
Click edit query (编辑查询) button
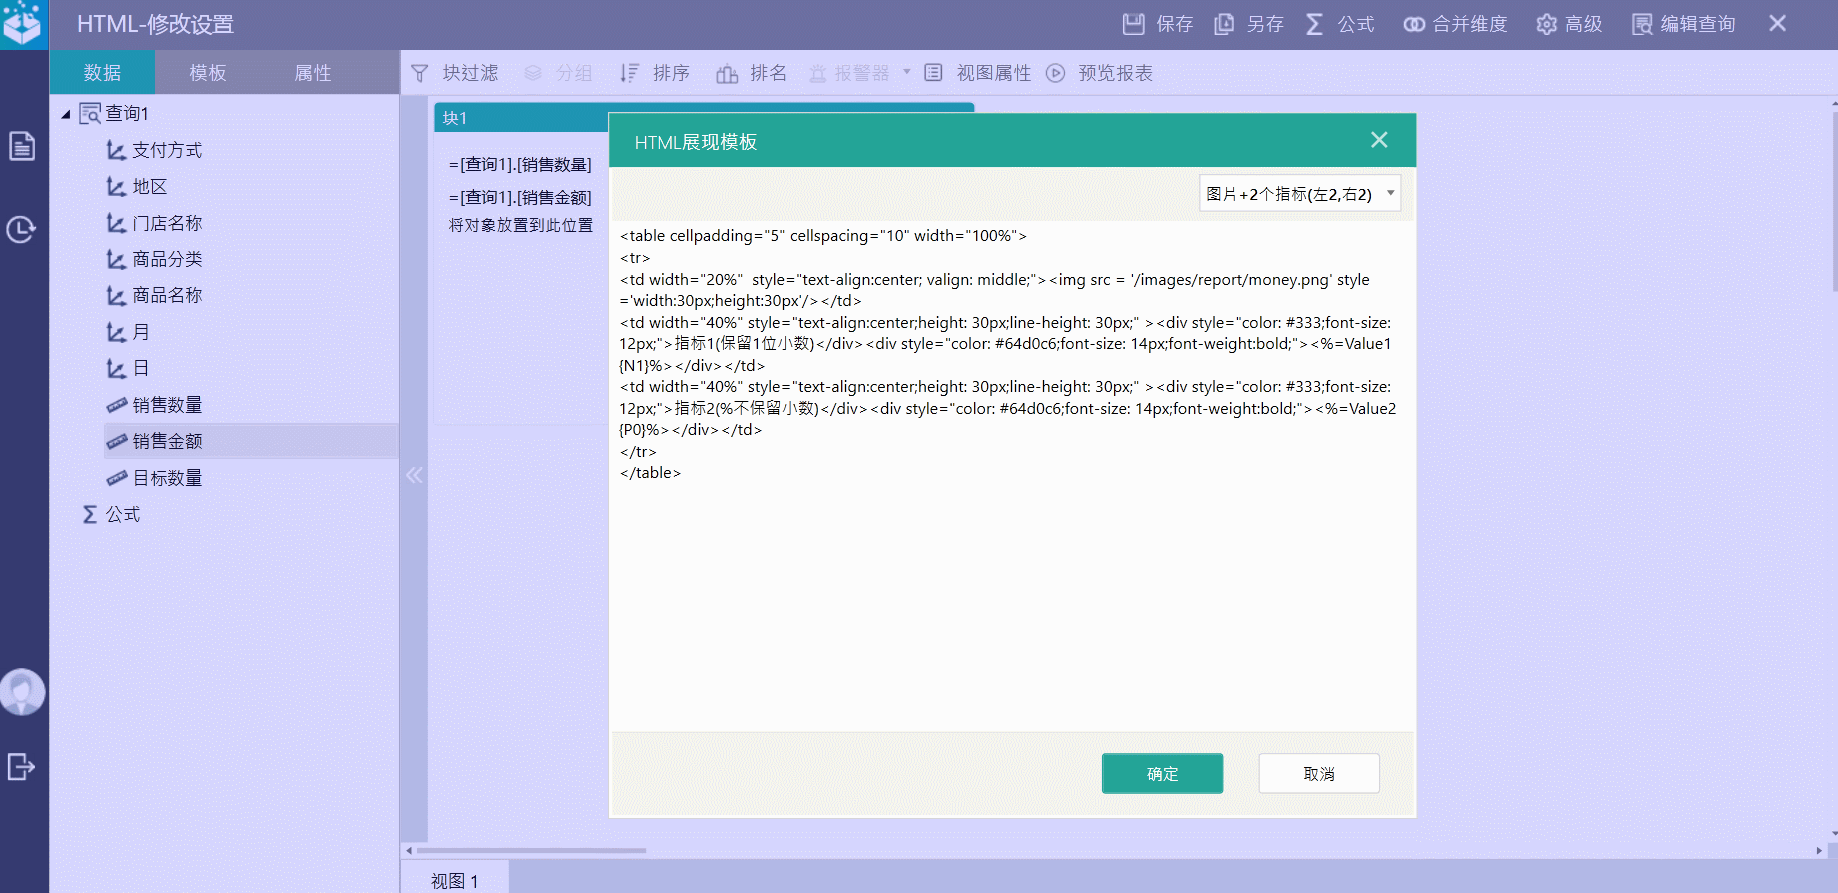1683,24
